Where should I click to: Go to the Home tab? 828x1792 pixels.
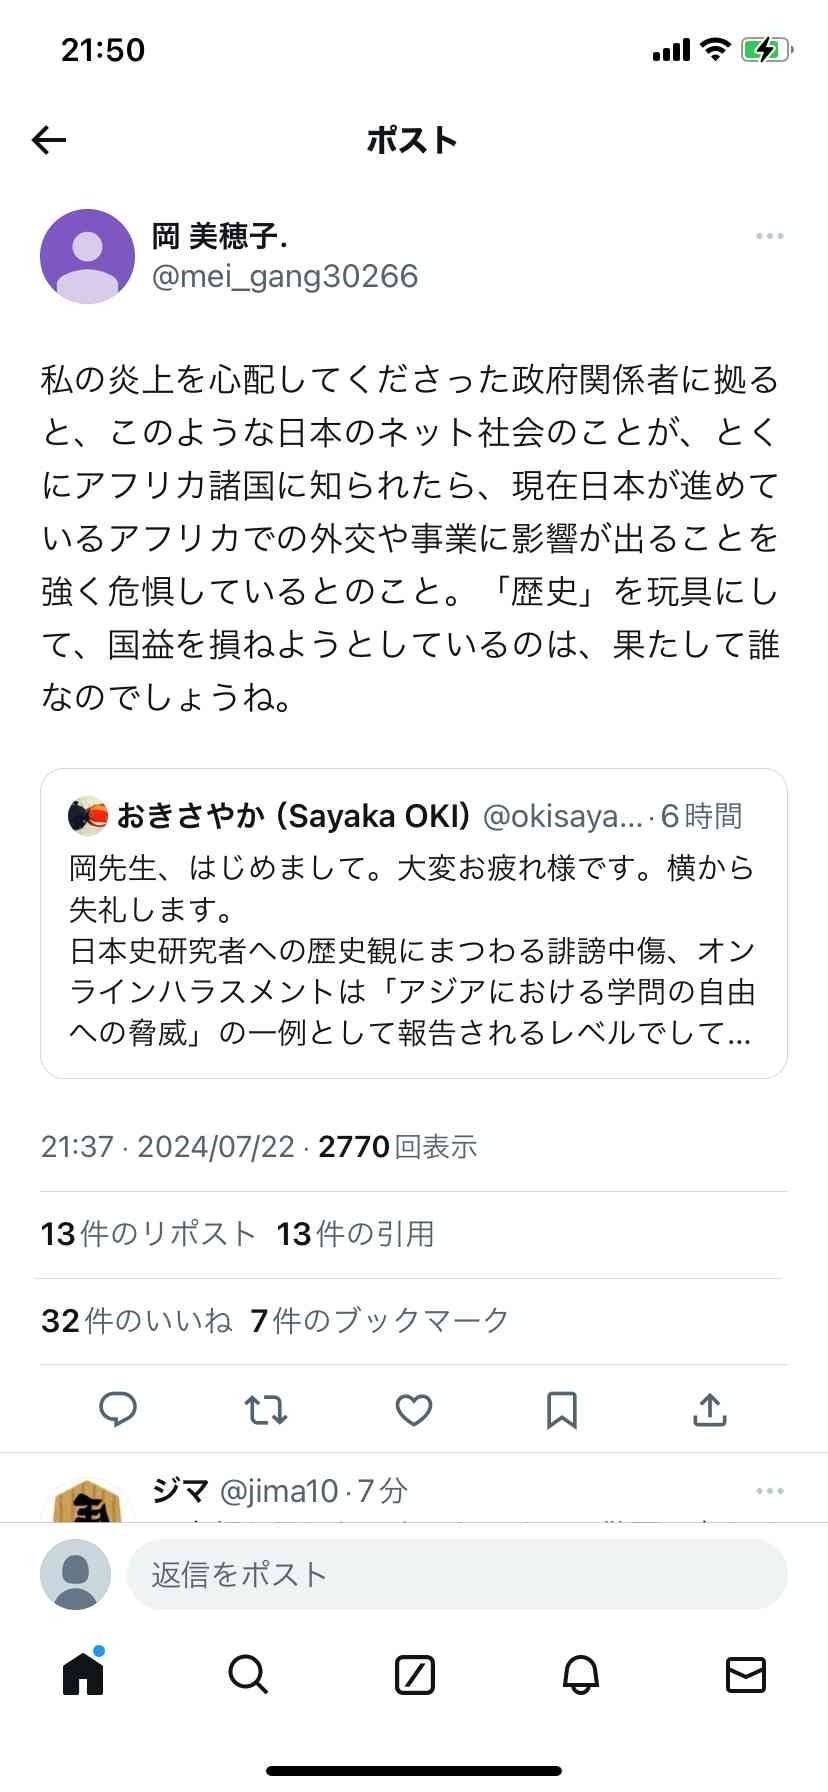(83, 1673)
